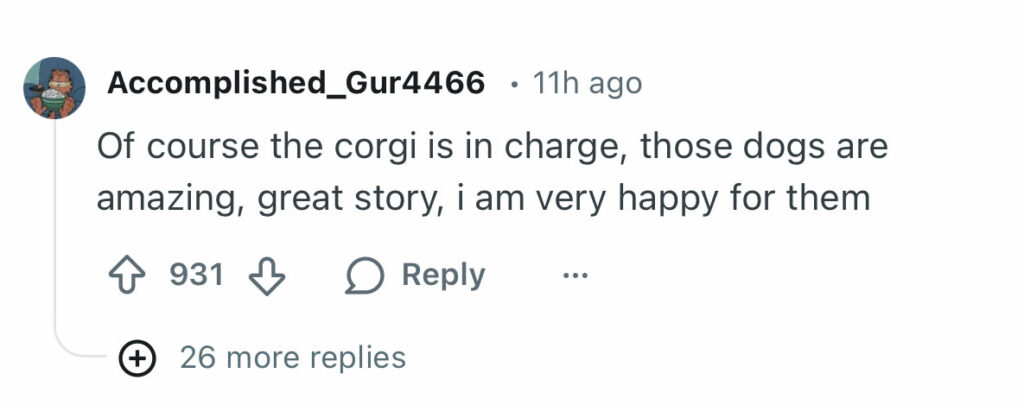Click the 931 vote count
Viewport: 1024px width, 405px height.
tap(196, 275)
